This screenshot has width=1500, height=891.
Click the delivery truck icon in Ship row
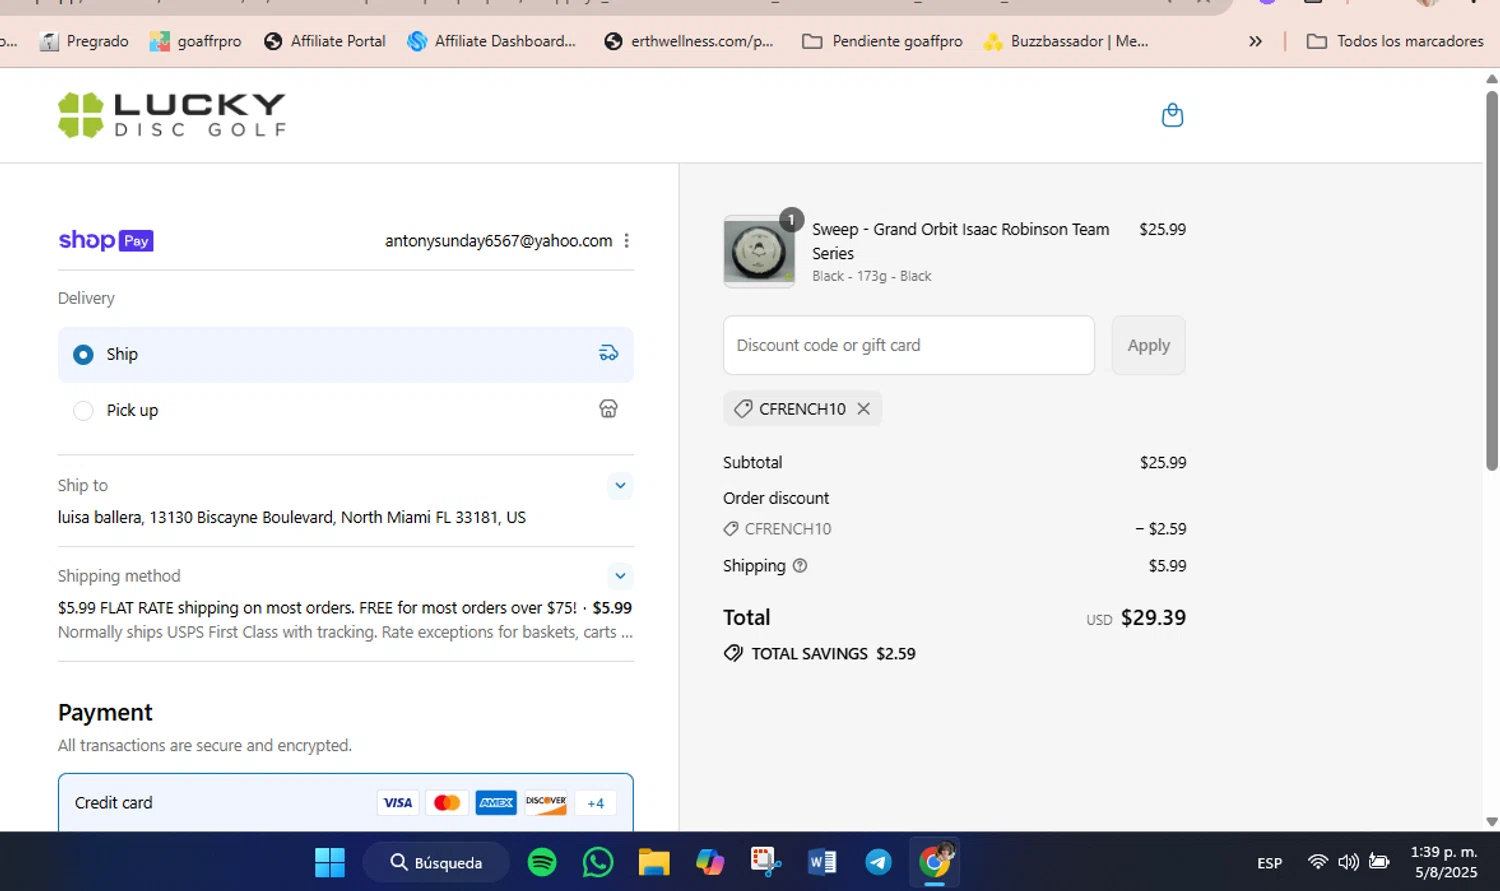(x=608, y=353)
